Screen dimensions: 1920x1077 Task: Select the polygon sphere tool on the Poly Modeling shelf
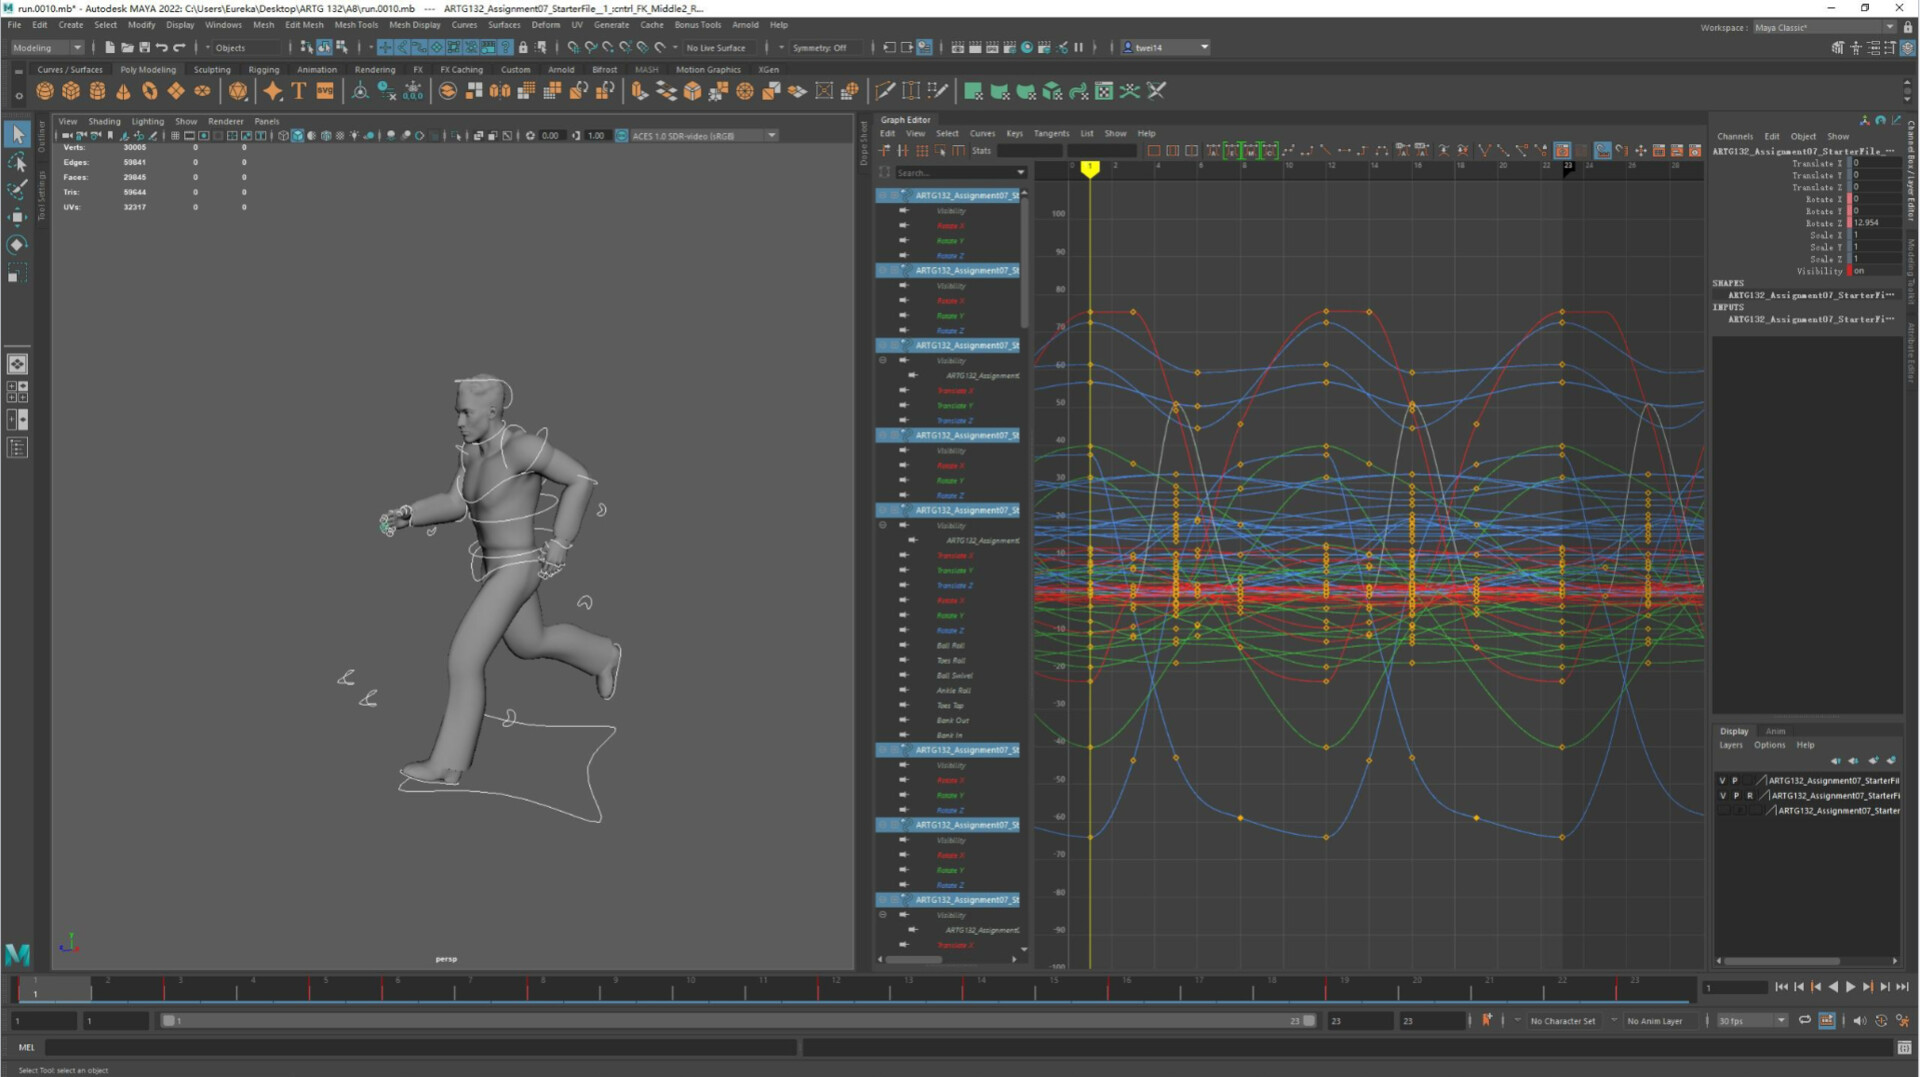coord(44,91)
